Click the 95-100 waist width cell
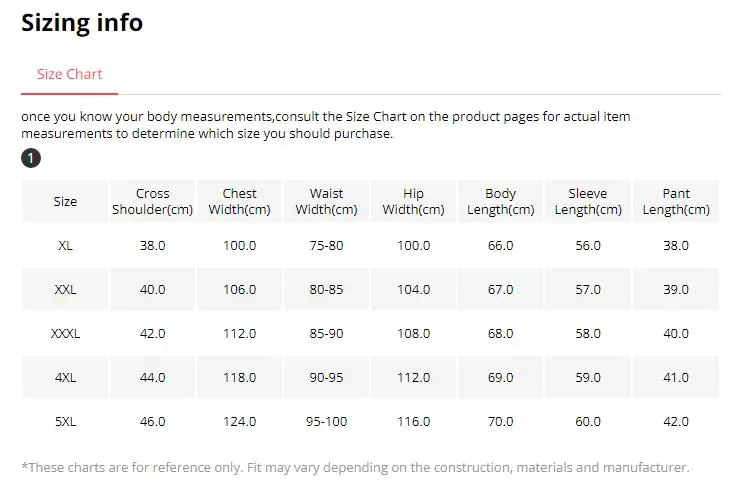The width and height of the screenshot is (745, 497). (326, 421)
